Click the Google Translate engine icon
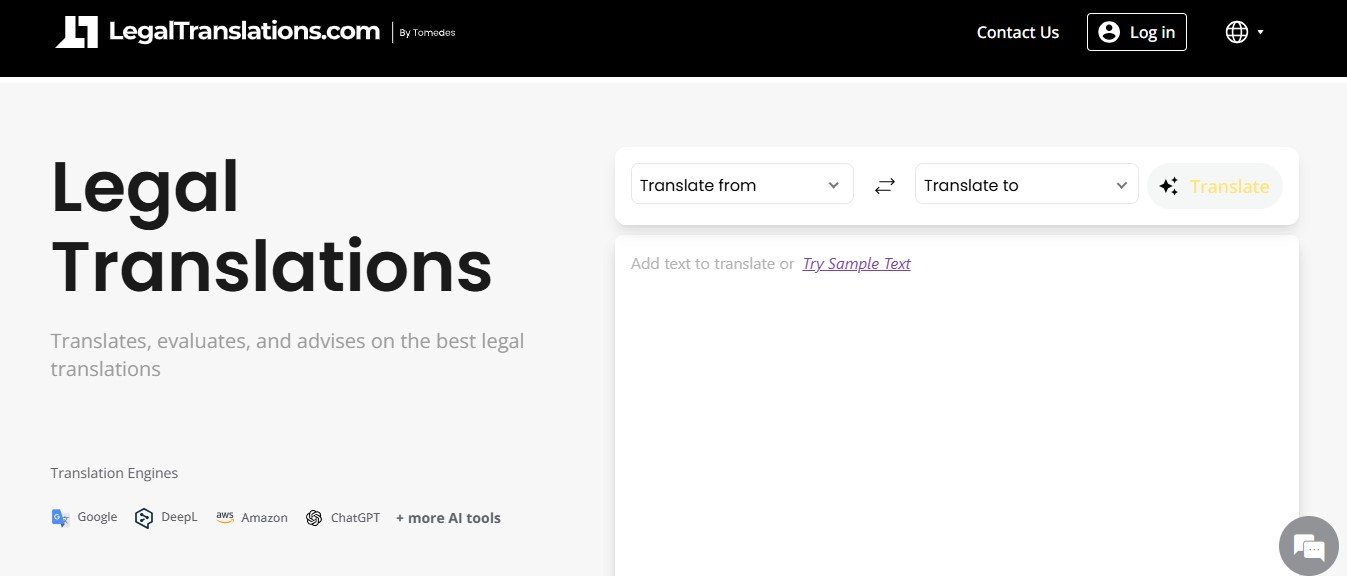Screen dimensions: 1347x576 (x=60, y=518)
